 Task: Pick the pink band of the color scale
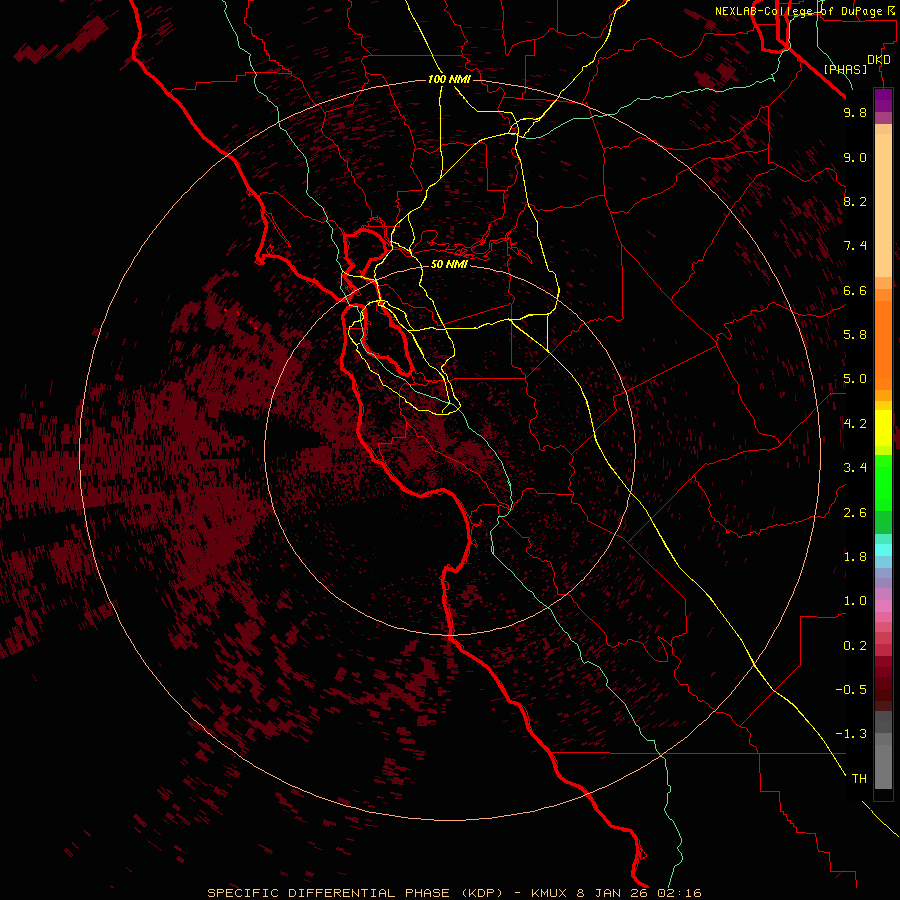[883, 606]
